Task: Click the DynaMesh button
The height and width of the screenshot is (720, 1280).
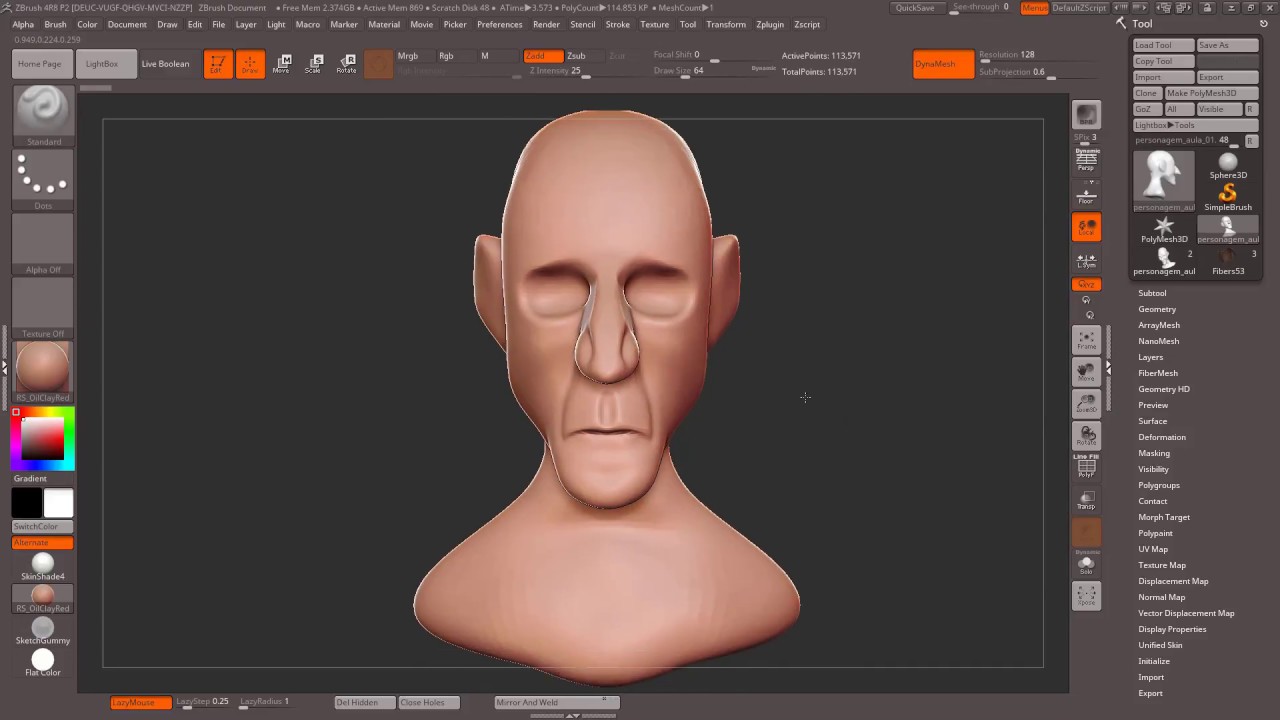Action: point(943,64)
